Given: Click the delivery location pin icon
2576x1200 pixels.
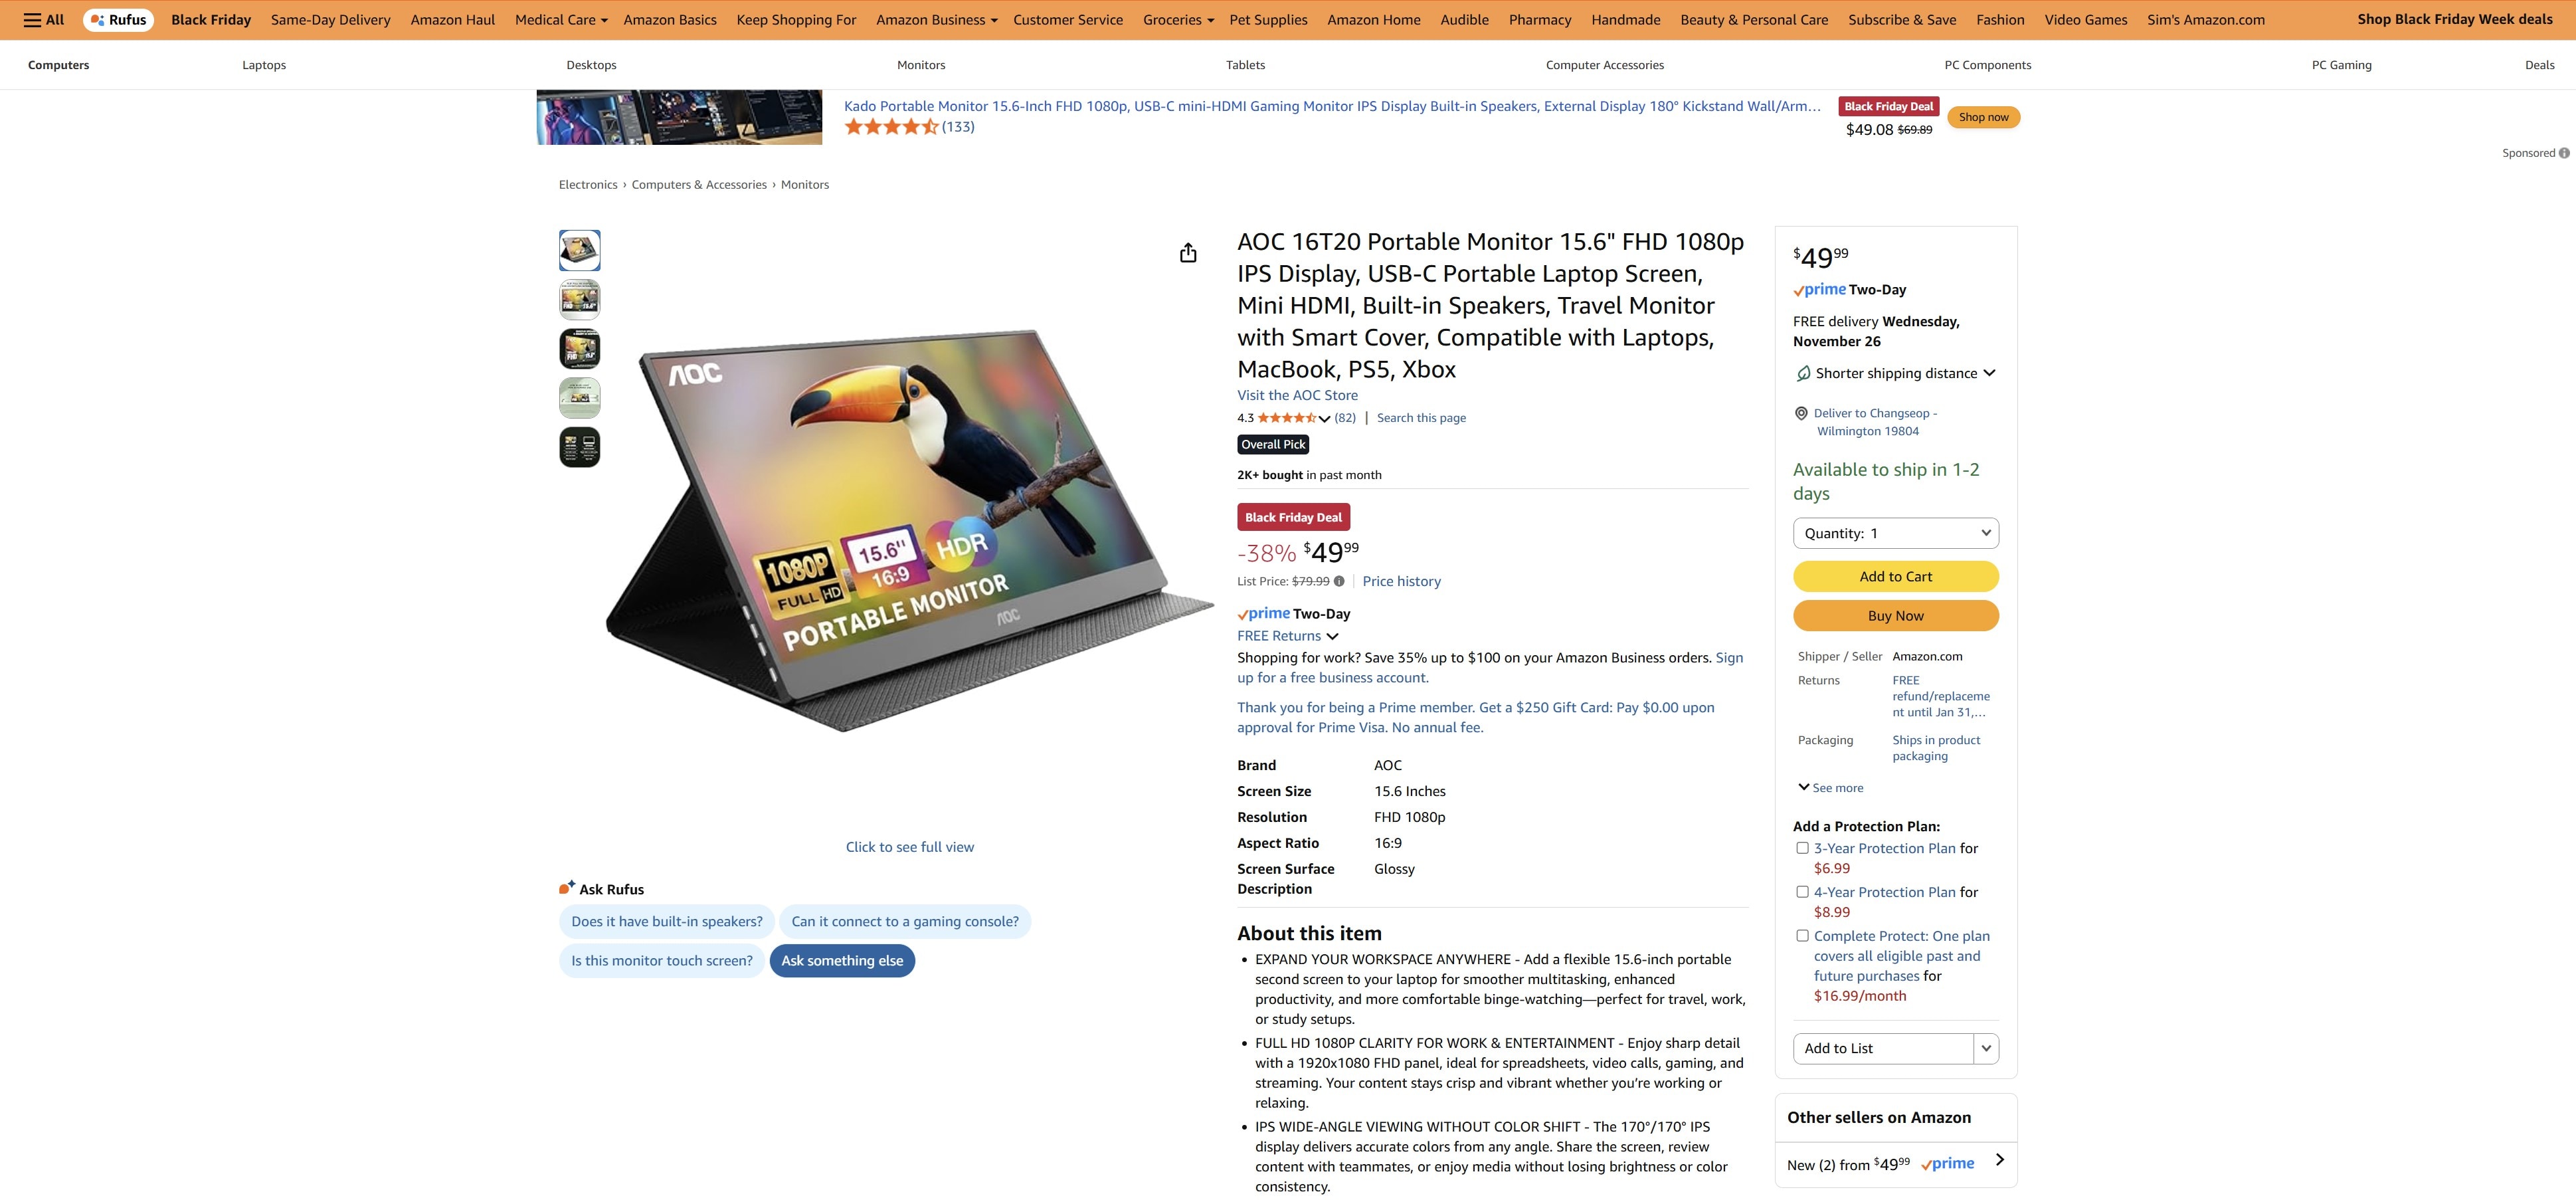Looking at the screenshot, I should (x=1801, y=413).
